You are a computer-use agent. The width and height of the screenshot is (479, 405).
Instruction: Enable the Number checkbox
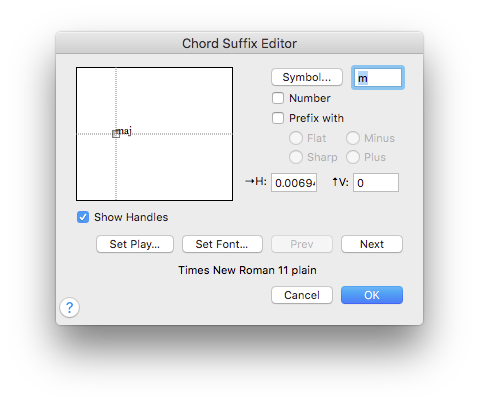tap(278, 98)
